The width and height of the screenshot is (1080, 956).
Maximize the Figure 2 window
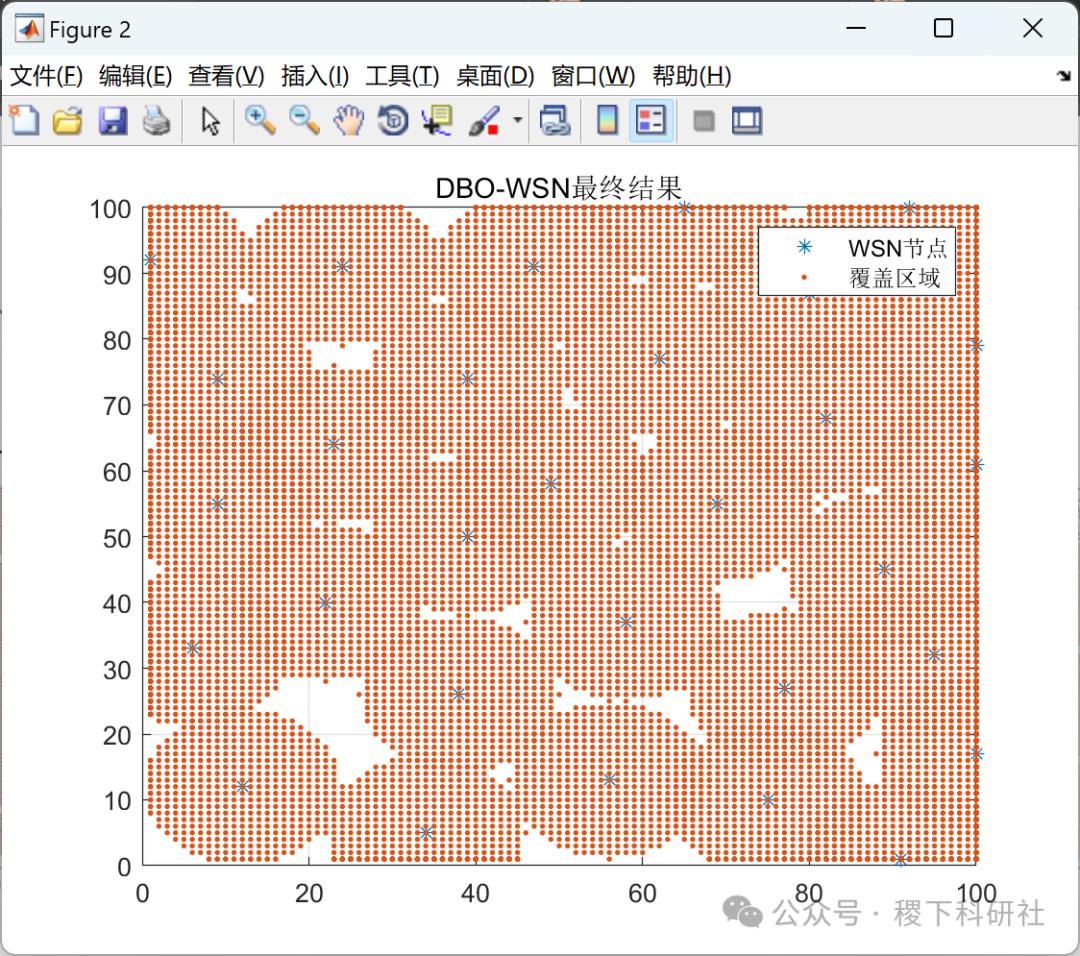[x=943, y=28]
